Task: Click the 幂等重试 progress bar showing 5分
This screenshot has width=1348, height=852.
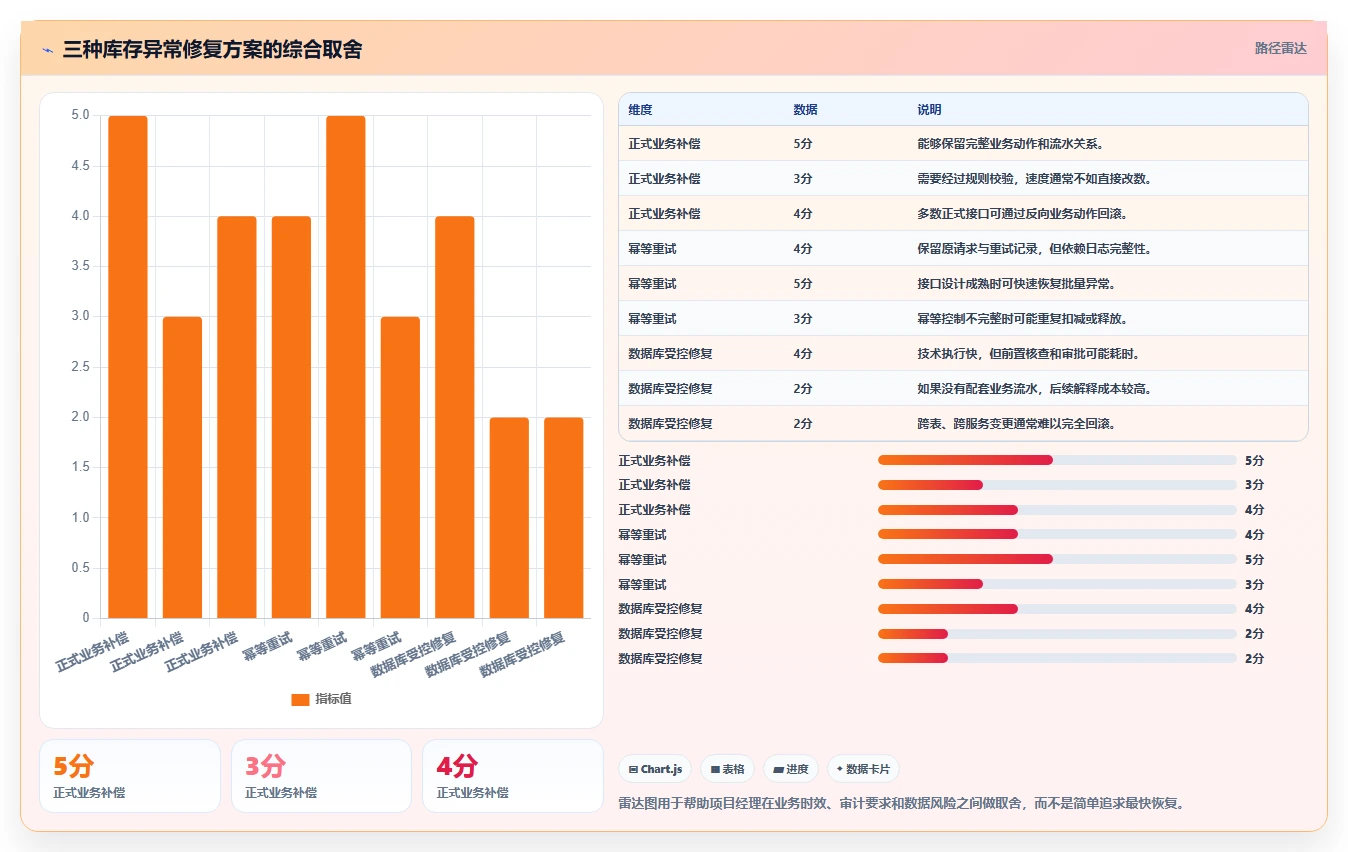Action: point(1057,559)
